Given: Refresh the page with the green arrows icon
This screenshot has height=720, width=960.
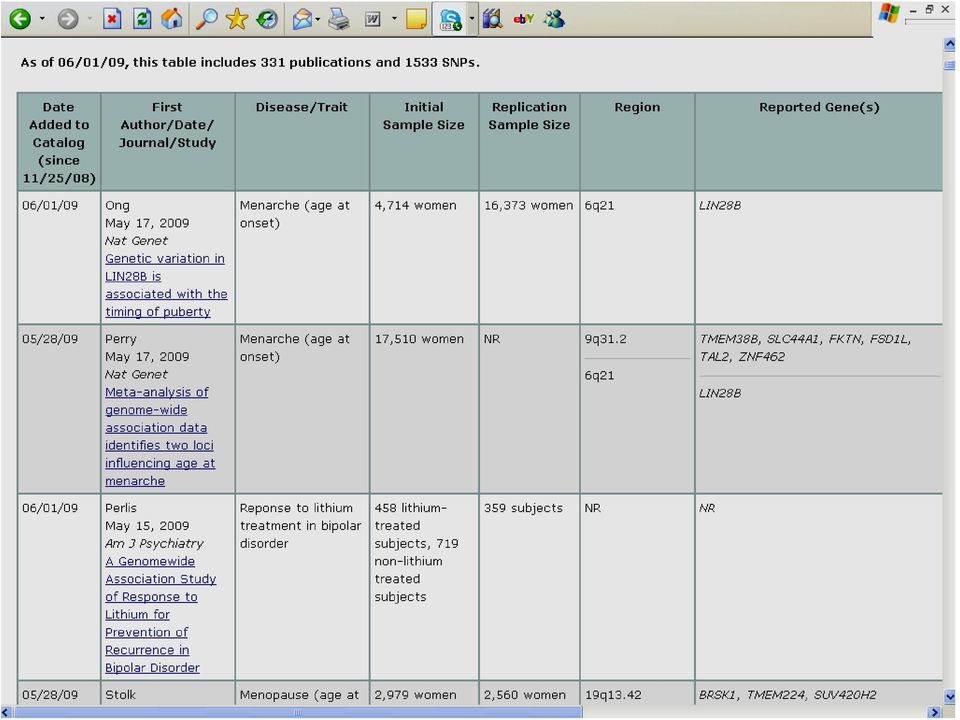Looking at the screenshot, I should [x=142, y=19].
